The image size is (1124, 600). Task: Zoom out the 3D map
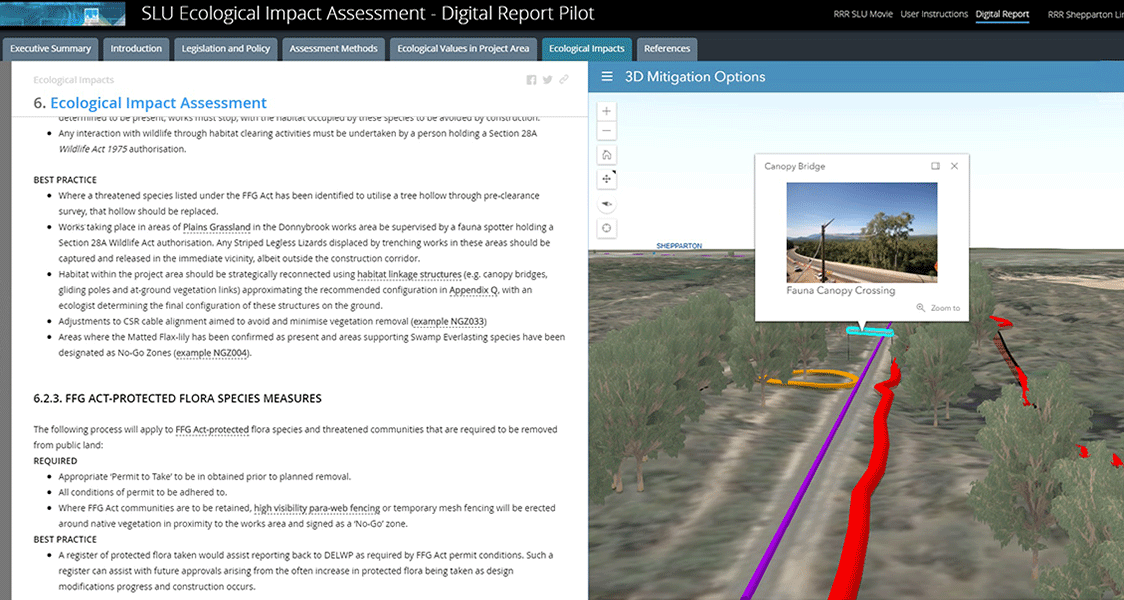pos(606,130)
